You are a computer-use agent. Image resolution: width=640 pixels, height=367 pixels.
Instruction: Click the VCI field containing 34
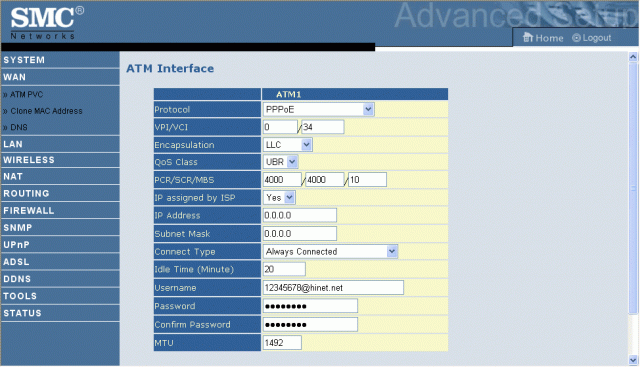click(x=322, y=127)
